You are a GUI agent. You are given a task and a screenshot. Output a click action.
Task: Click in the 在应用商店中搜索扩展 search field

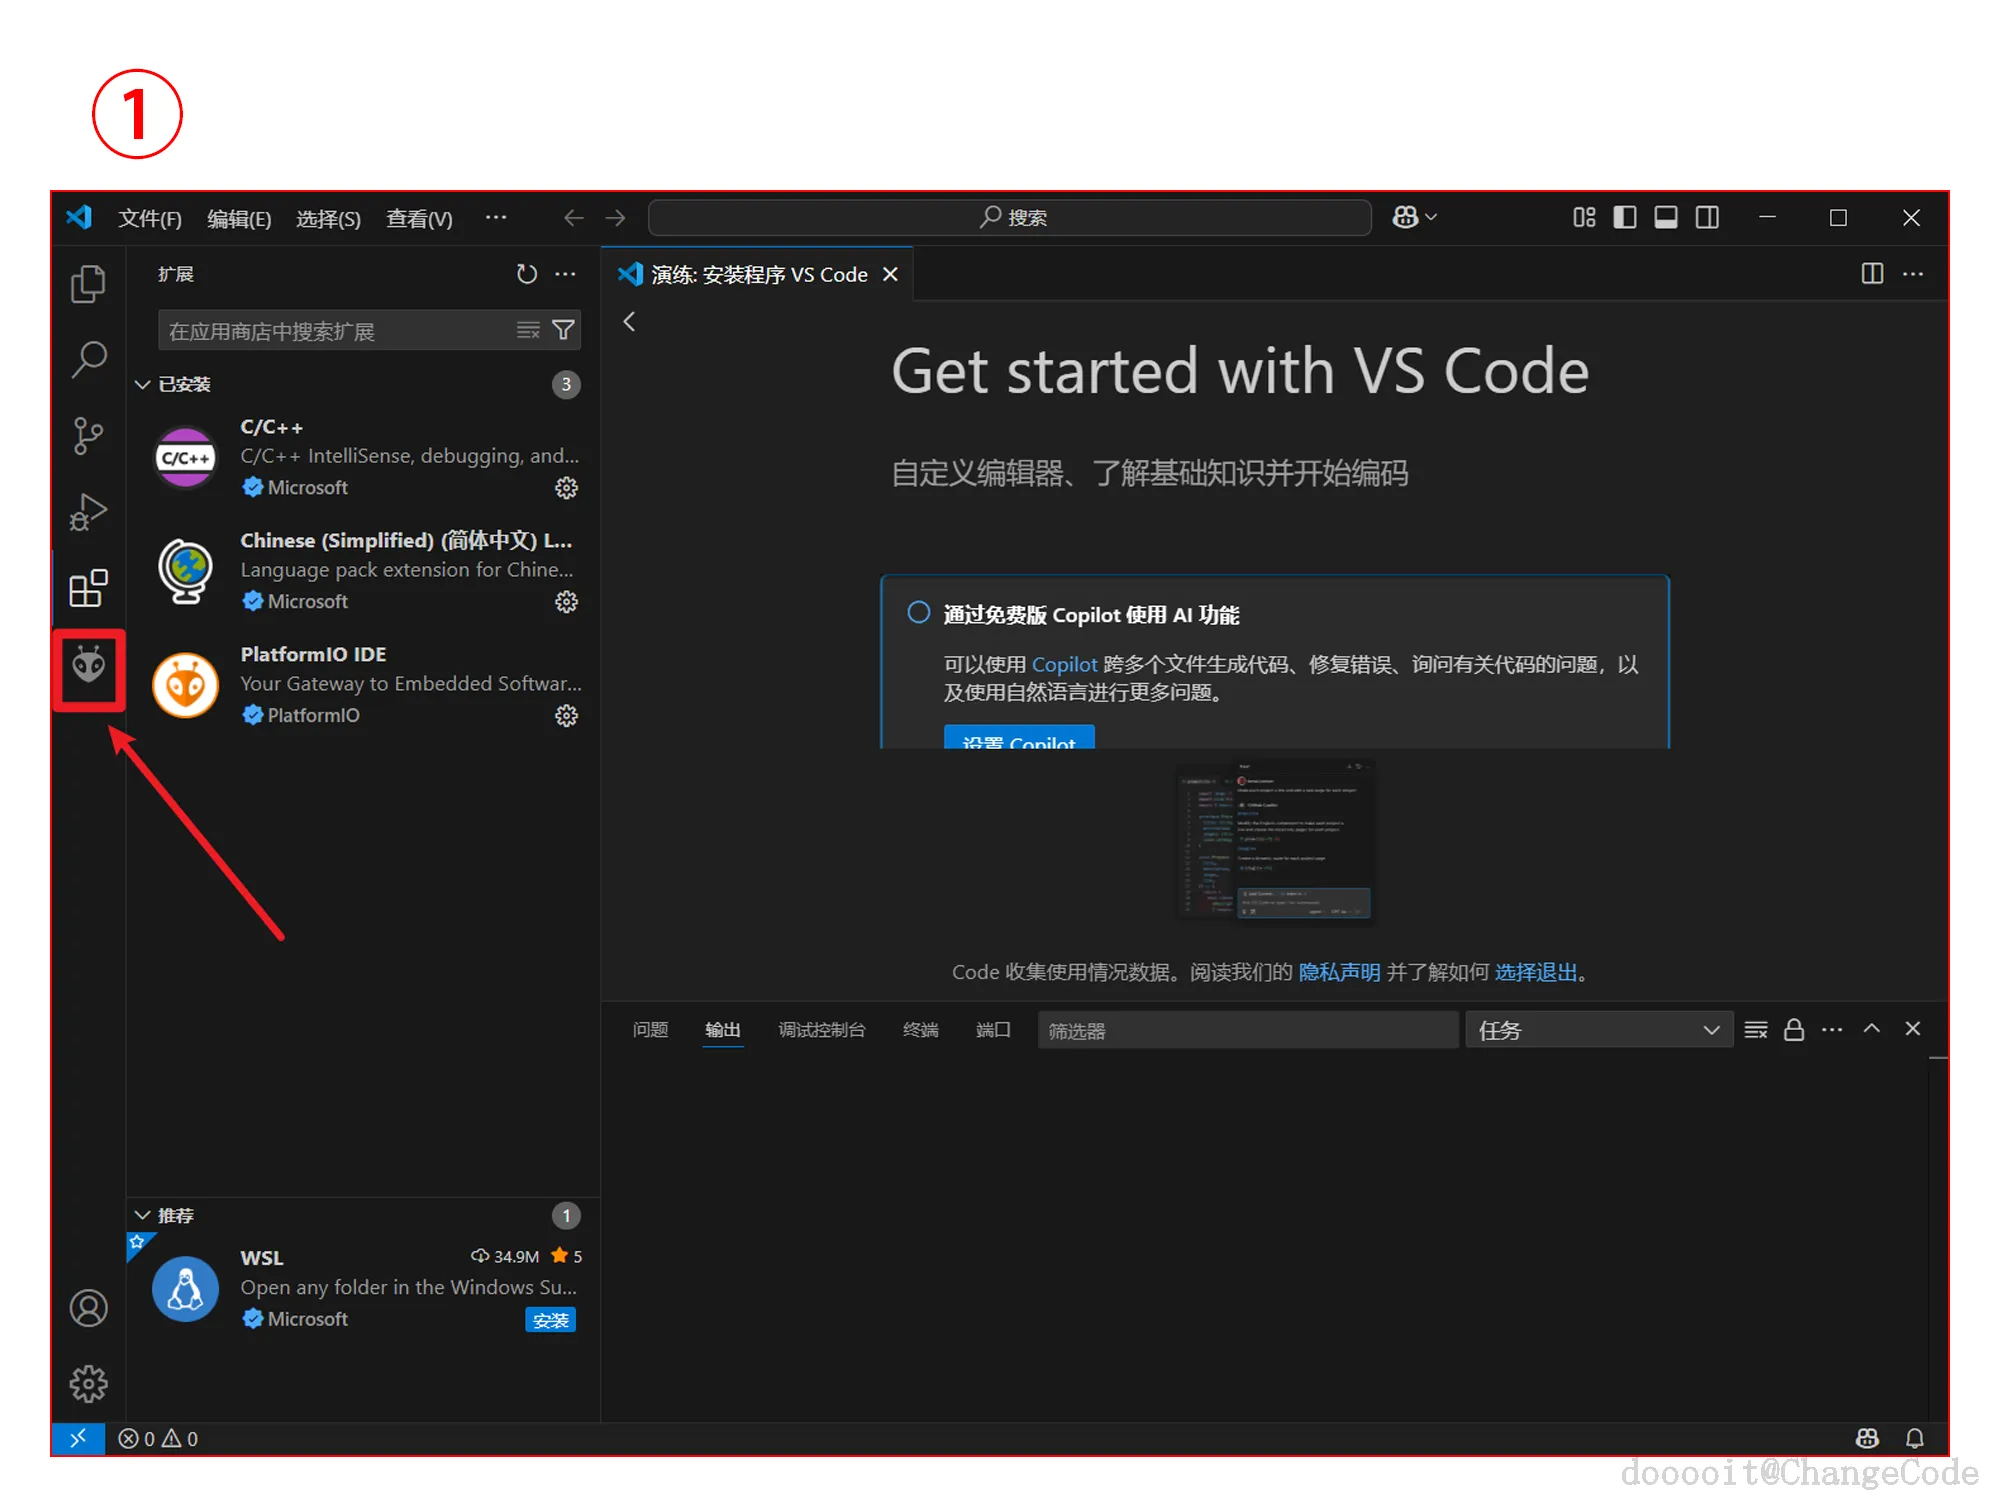[x=335, y=331]
